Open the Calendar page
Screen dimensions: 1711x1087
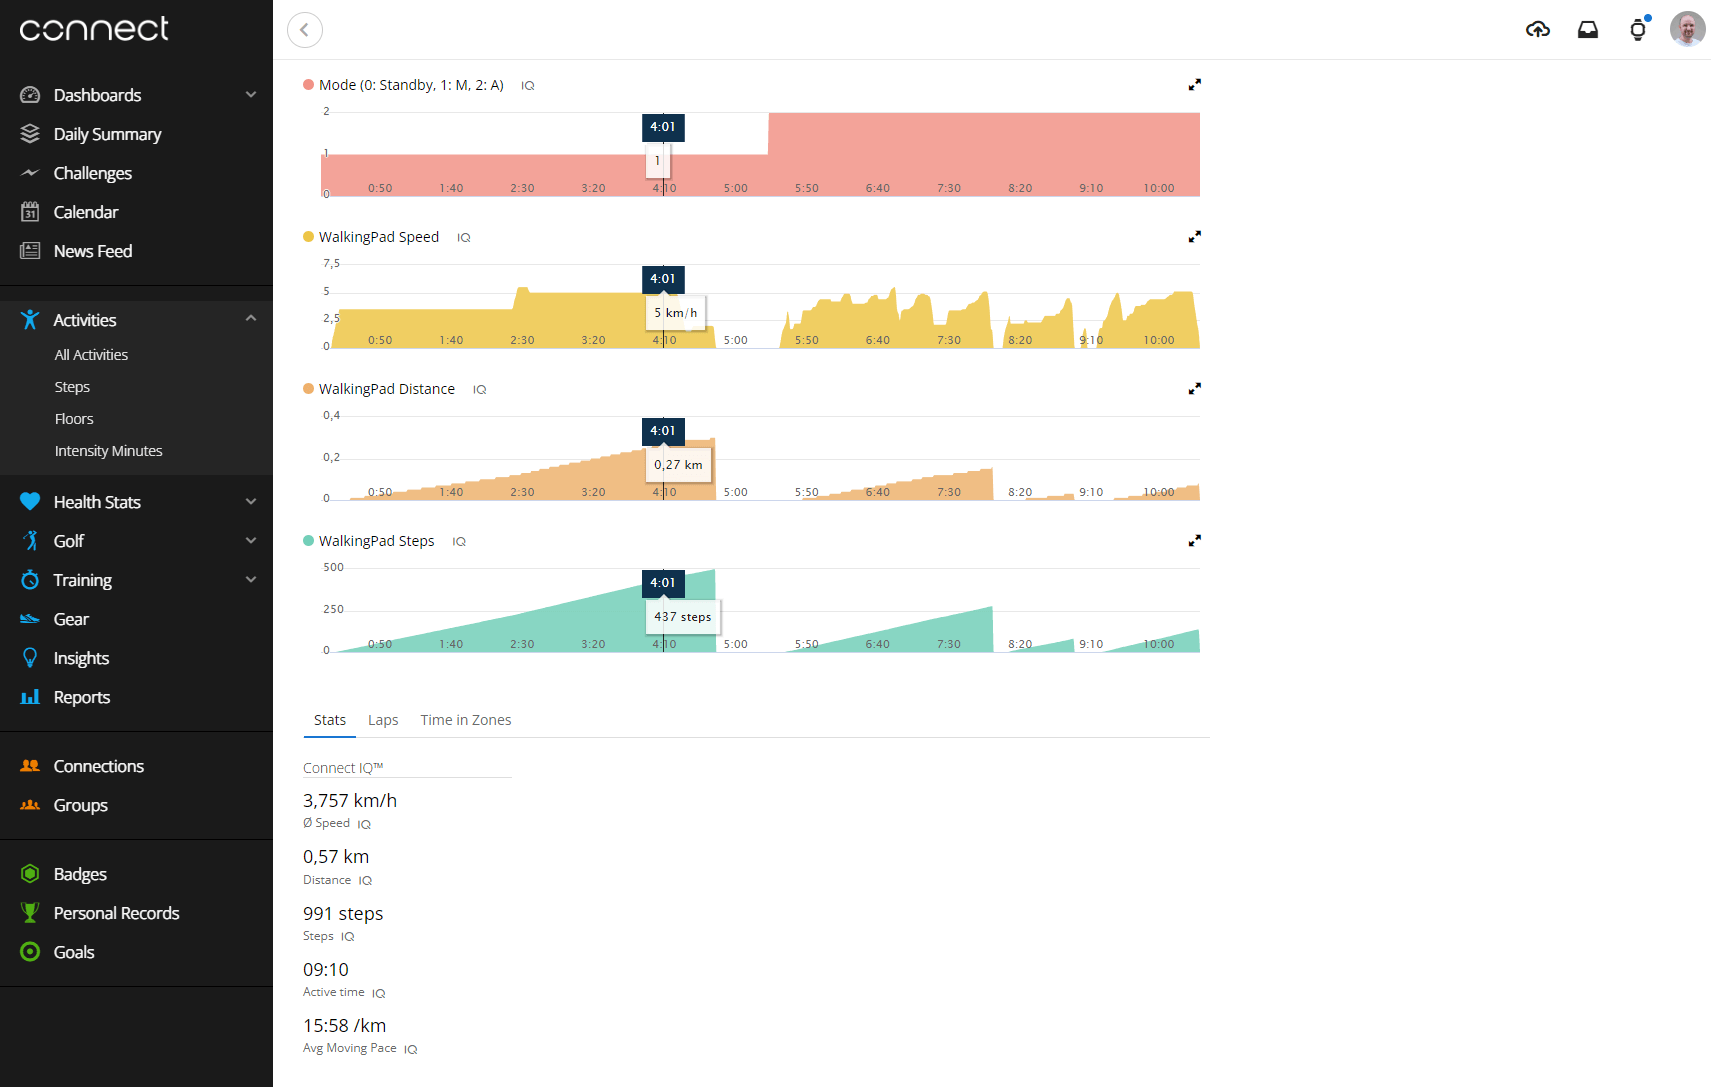tap(85, 212)
